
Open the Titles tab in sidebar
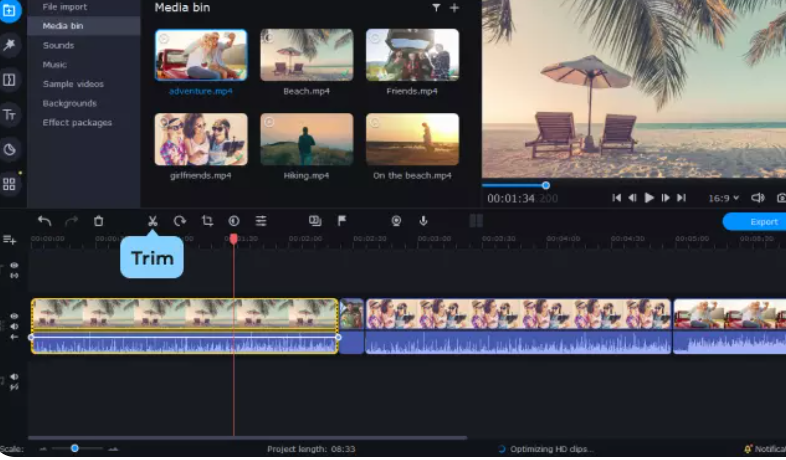[10, 115]
